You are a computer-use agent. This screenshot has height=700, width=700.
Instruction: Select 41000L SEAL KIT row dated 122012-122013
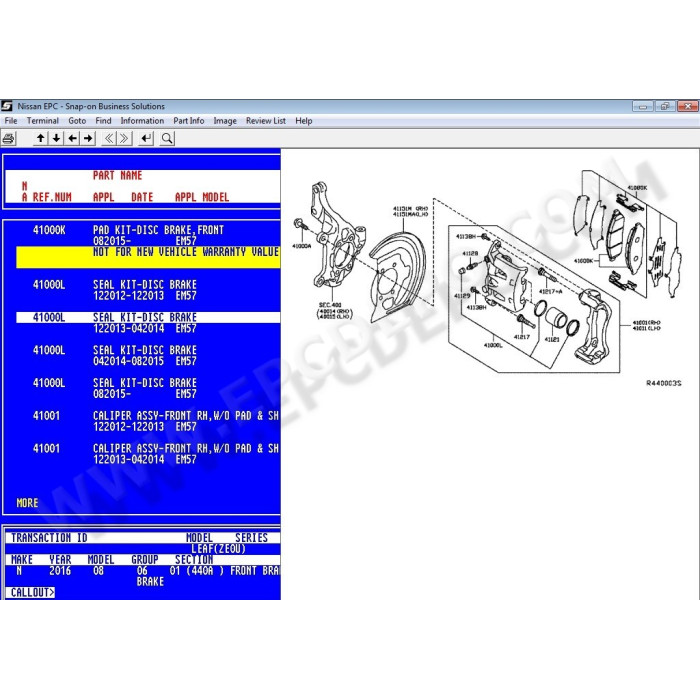148,290
